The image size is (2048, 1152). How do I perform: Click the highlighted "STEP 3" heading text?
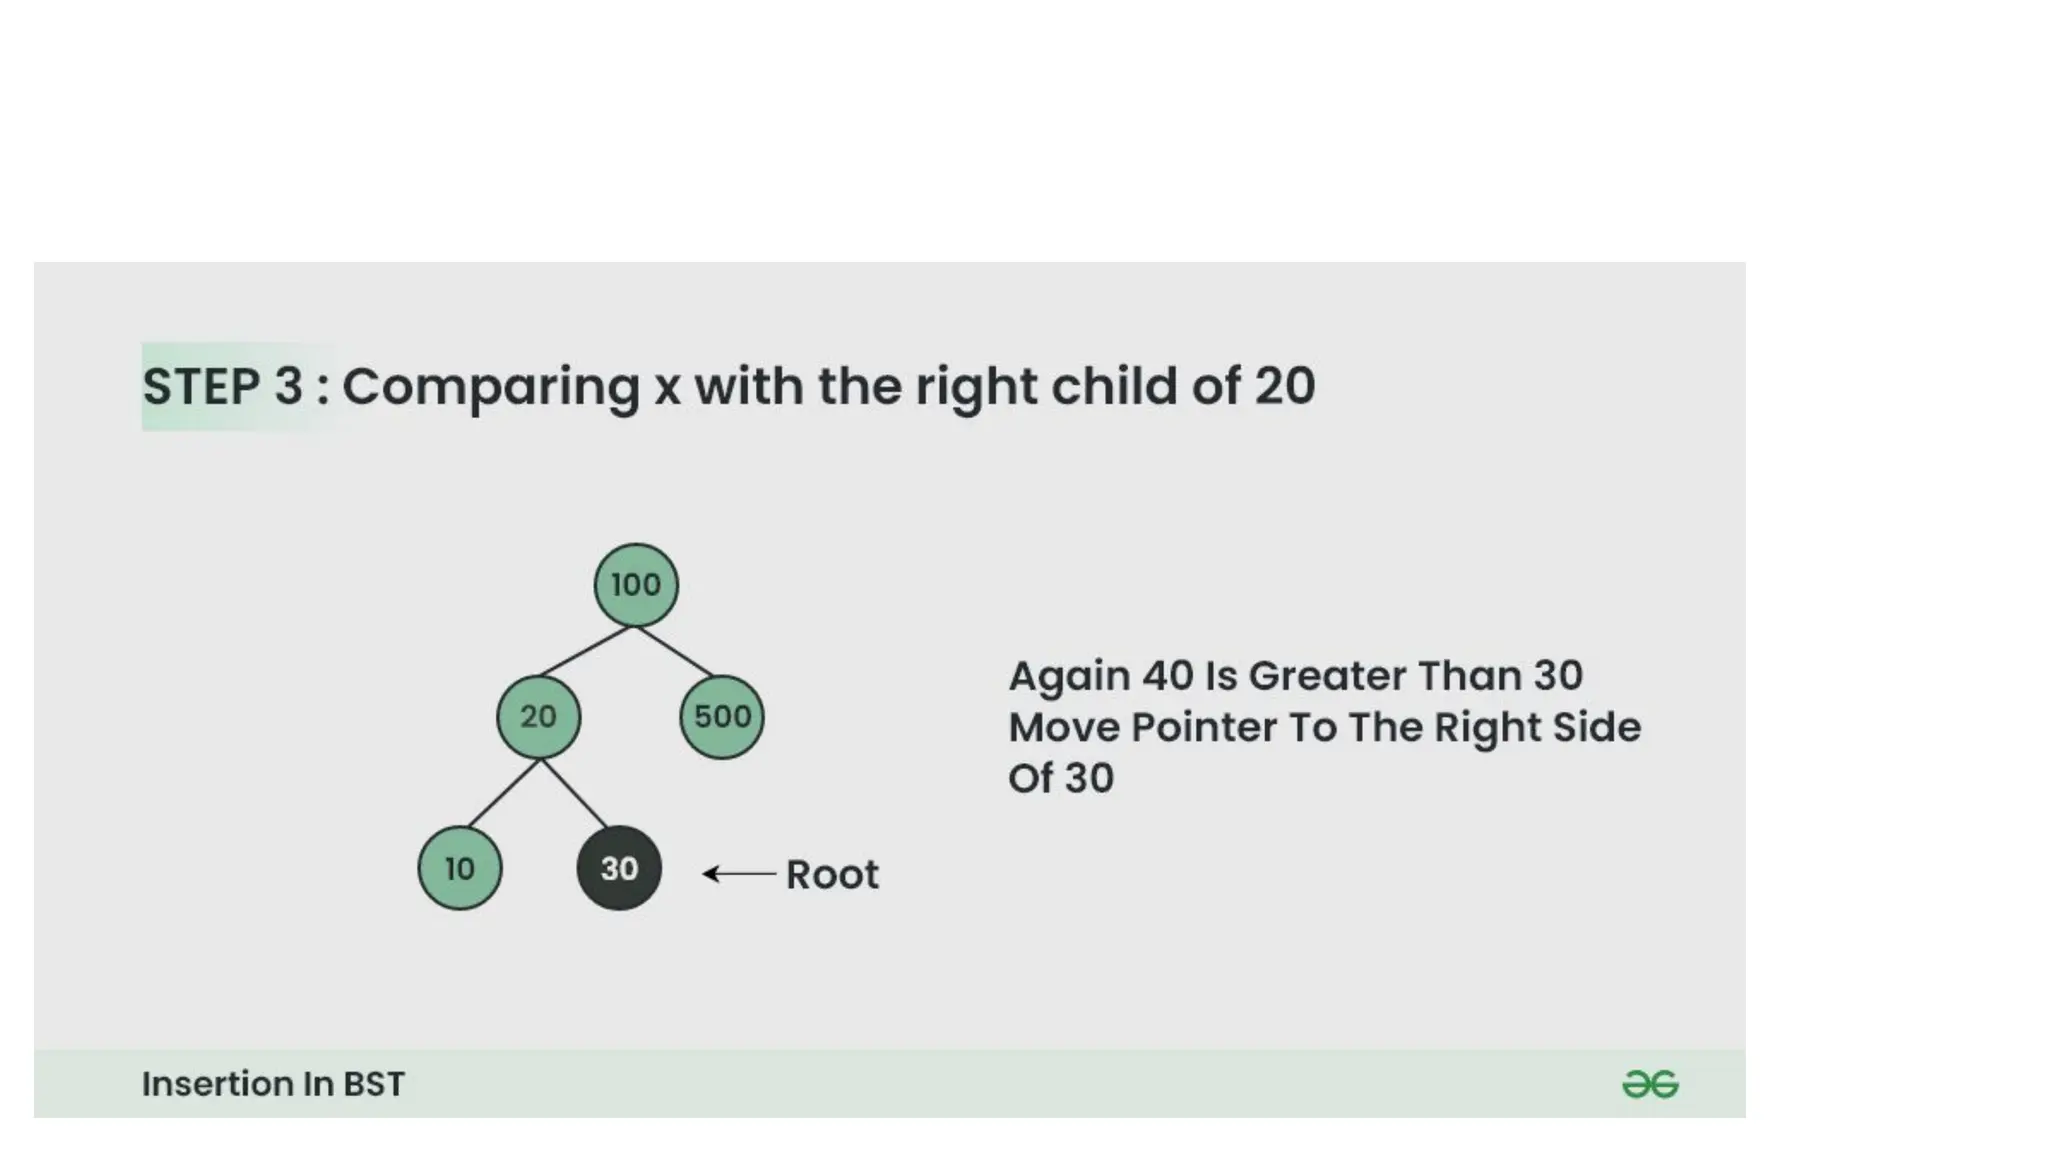[x=222, y=387]
